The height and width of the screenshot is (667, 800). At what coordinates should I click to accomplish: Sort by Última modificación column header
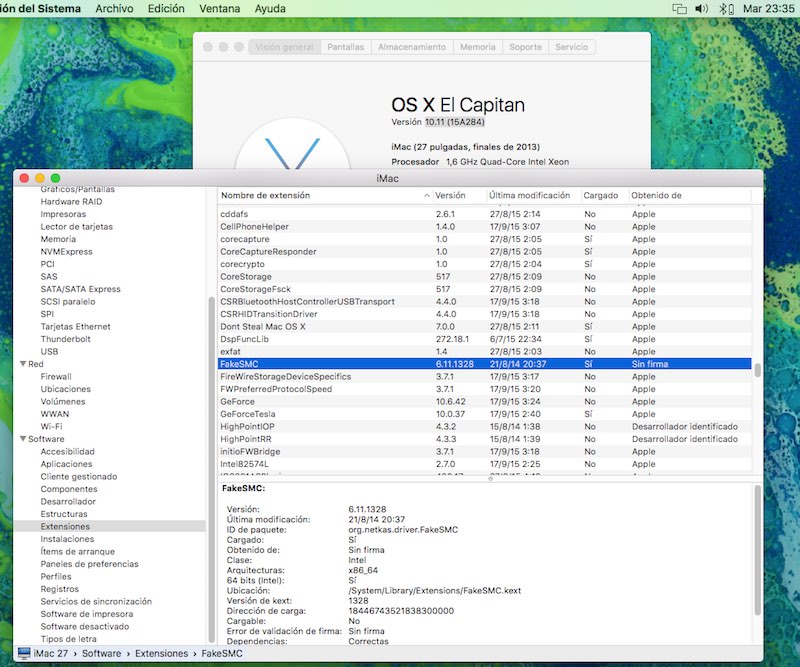click(x=534, y=195)
